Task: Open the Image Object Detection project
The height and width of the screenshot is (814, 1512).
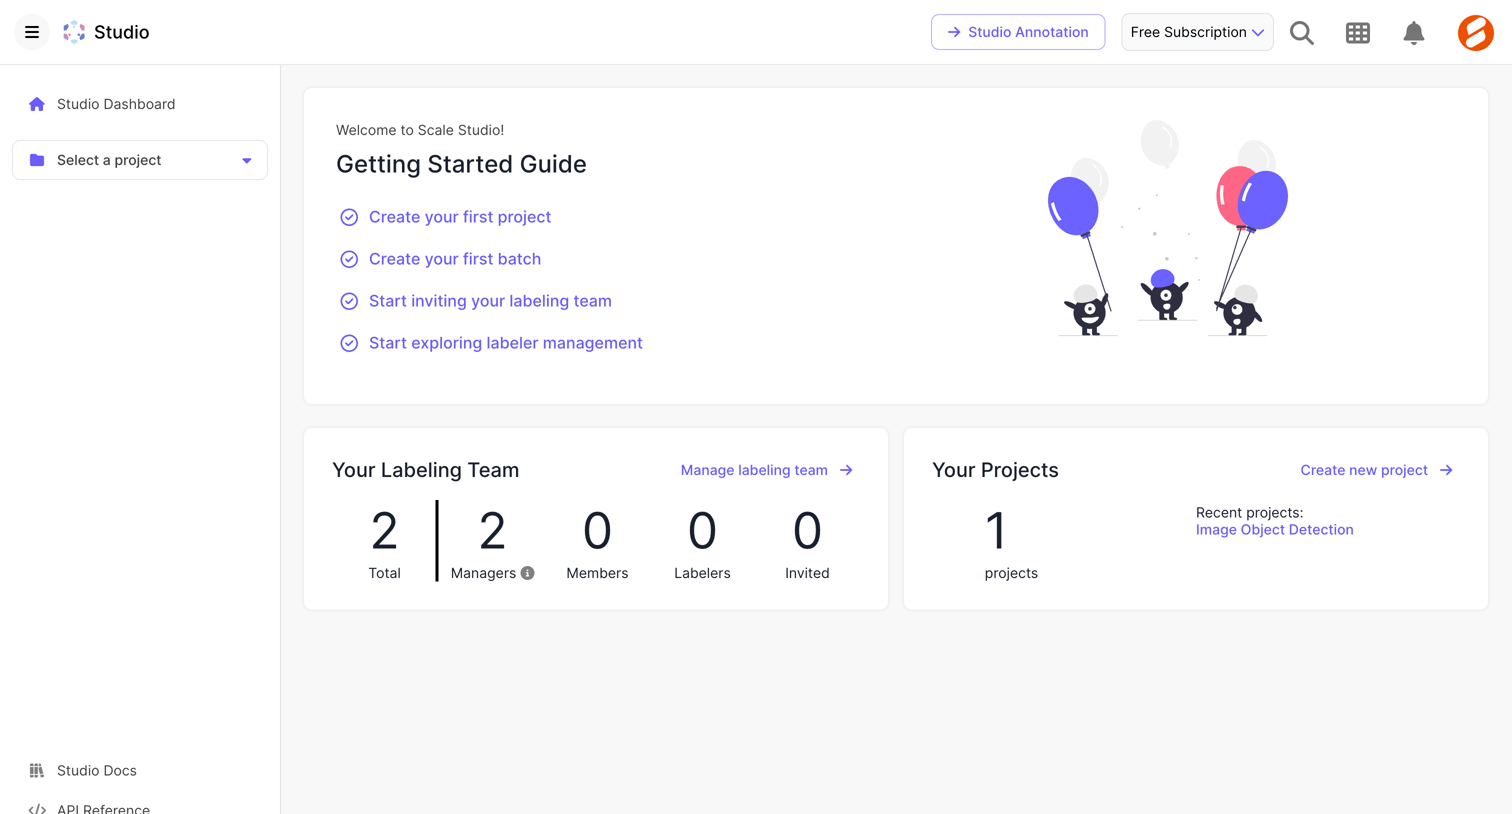Action: pos(1275,530)
